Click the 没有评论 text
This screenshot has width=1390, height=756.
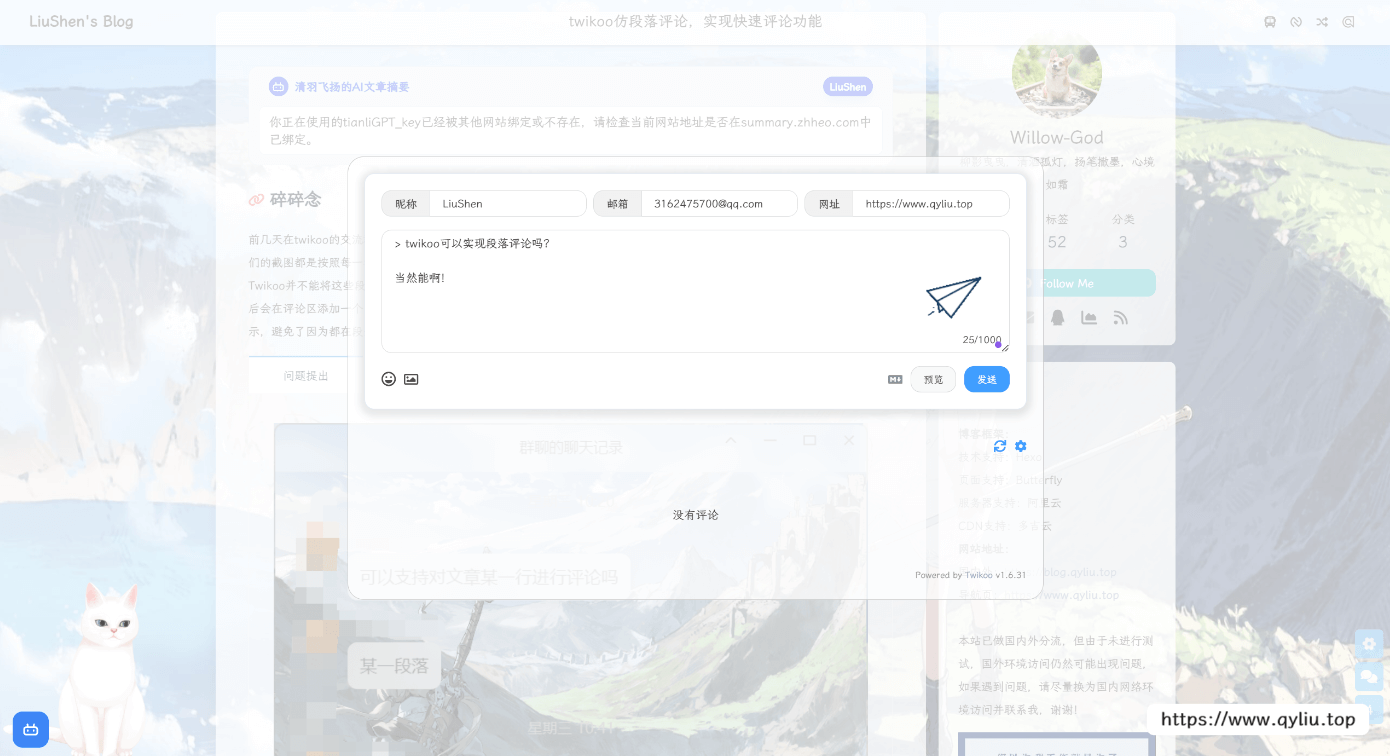pos(695,515)
